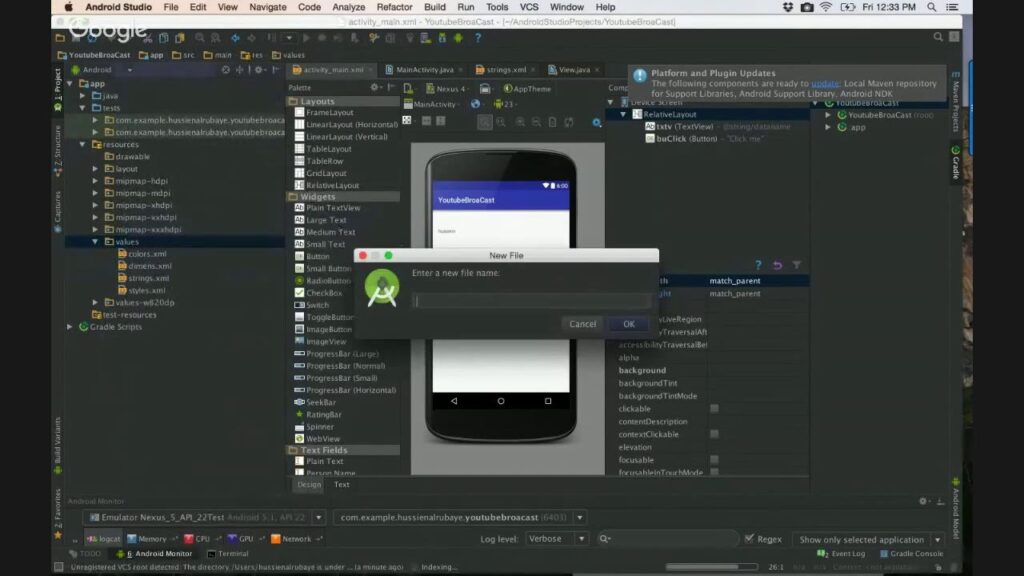Open the Emulator Nexus_5_API_22Test device dropdown
1024x576 pixels.
tap(205, 517)
